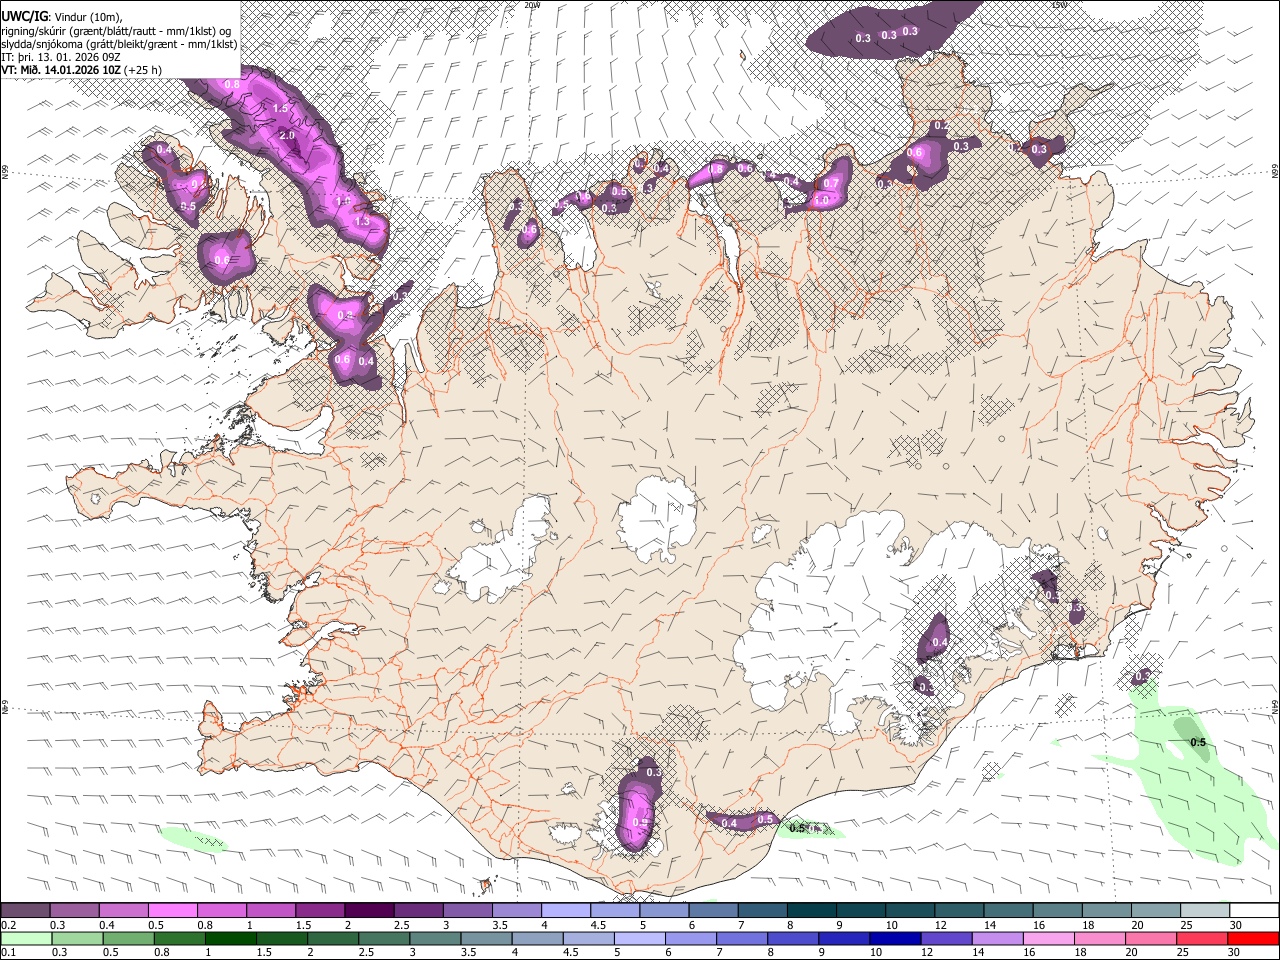Viewport: 1280px width, 960px height.
Task: Click the slydda/snjókoma description line
Action: click(119, 44)
